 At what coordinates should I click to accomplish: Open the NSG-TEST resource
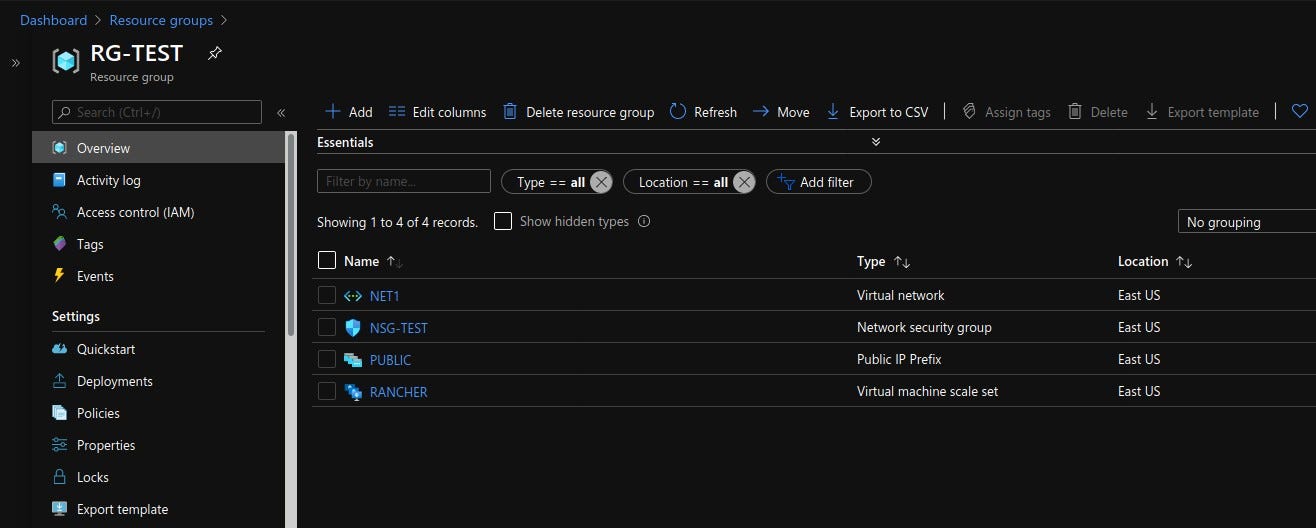[399, 328]
